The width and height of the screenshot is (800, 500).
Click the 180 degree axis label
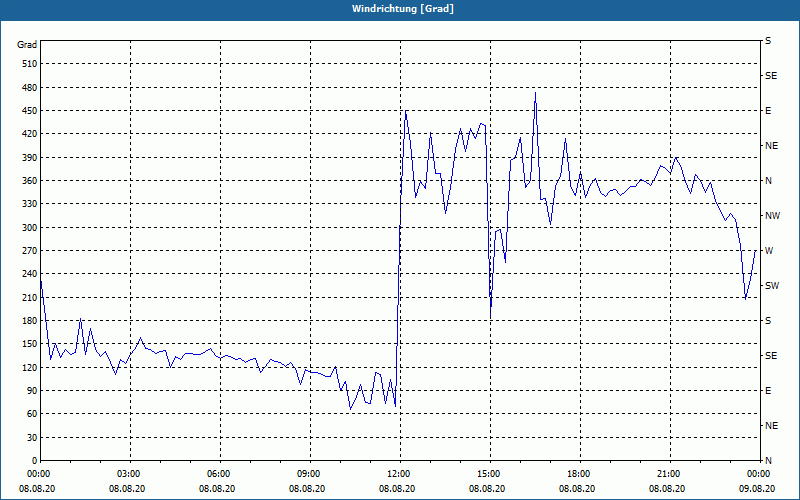(30, 321)
